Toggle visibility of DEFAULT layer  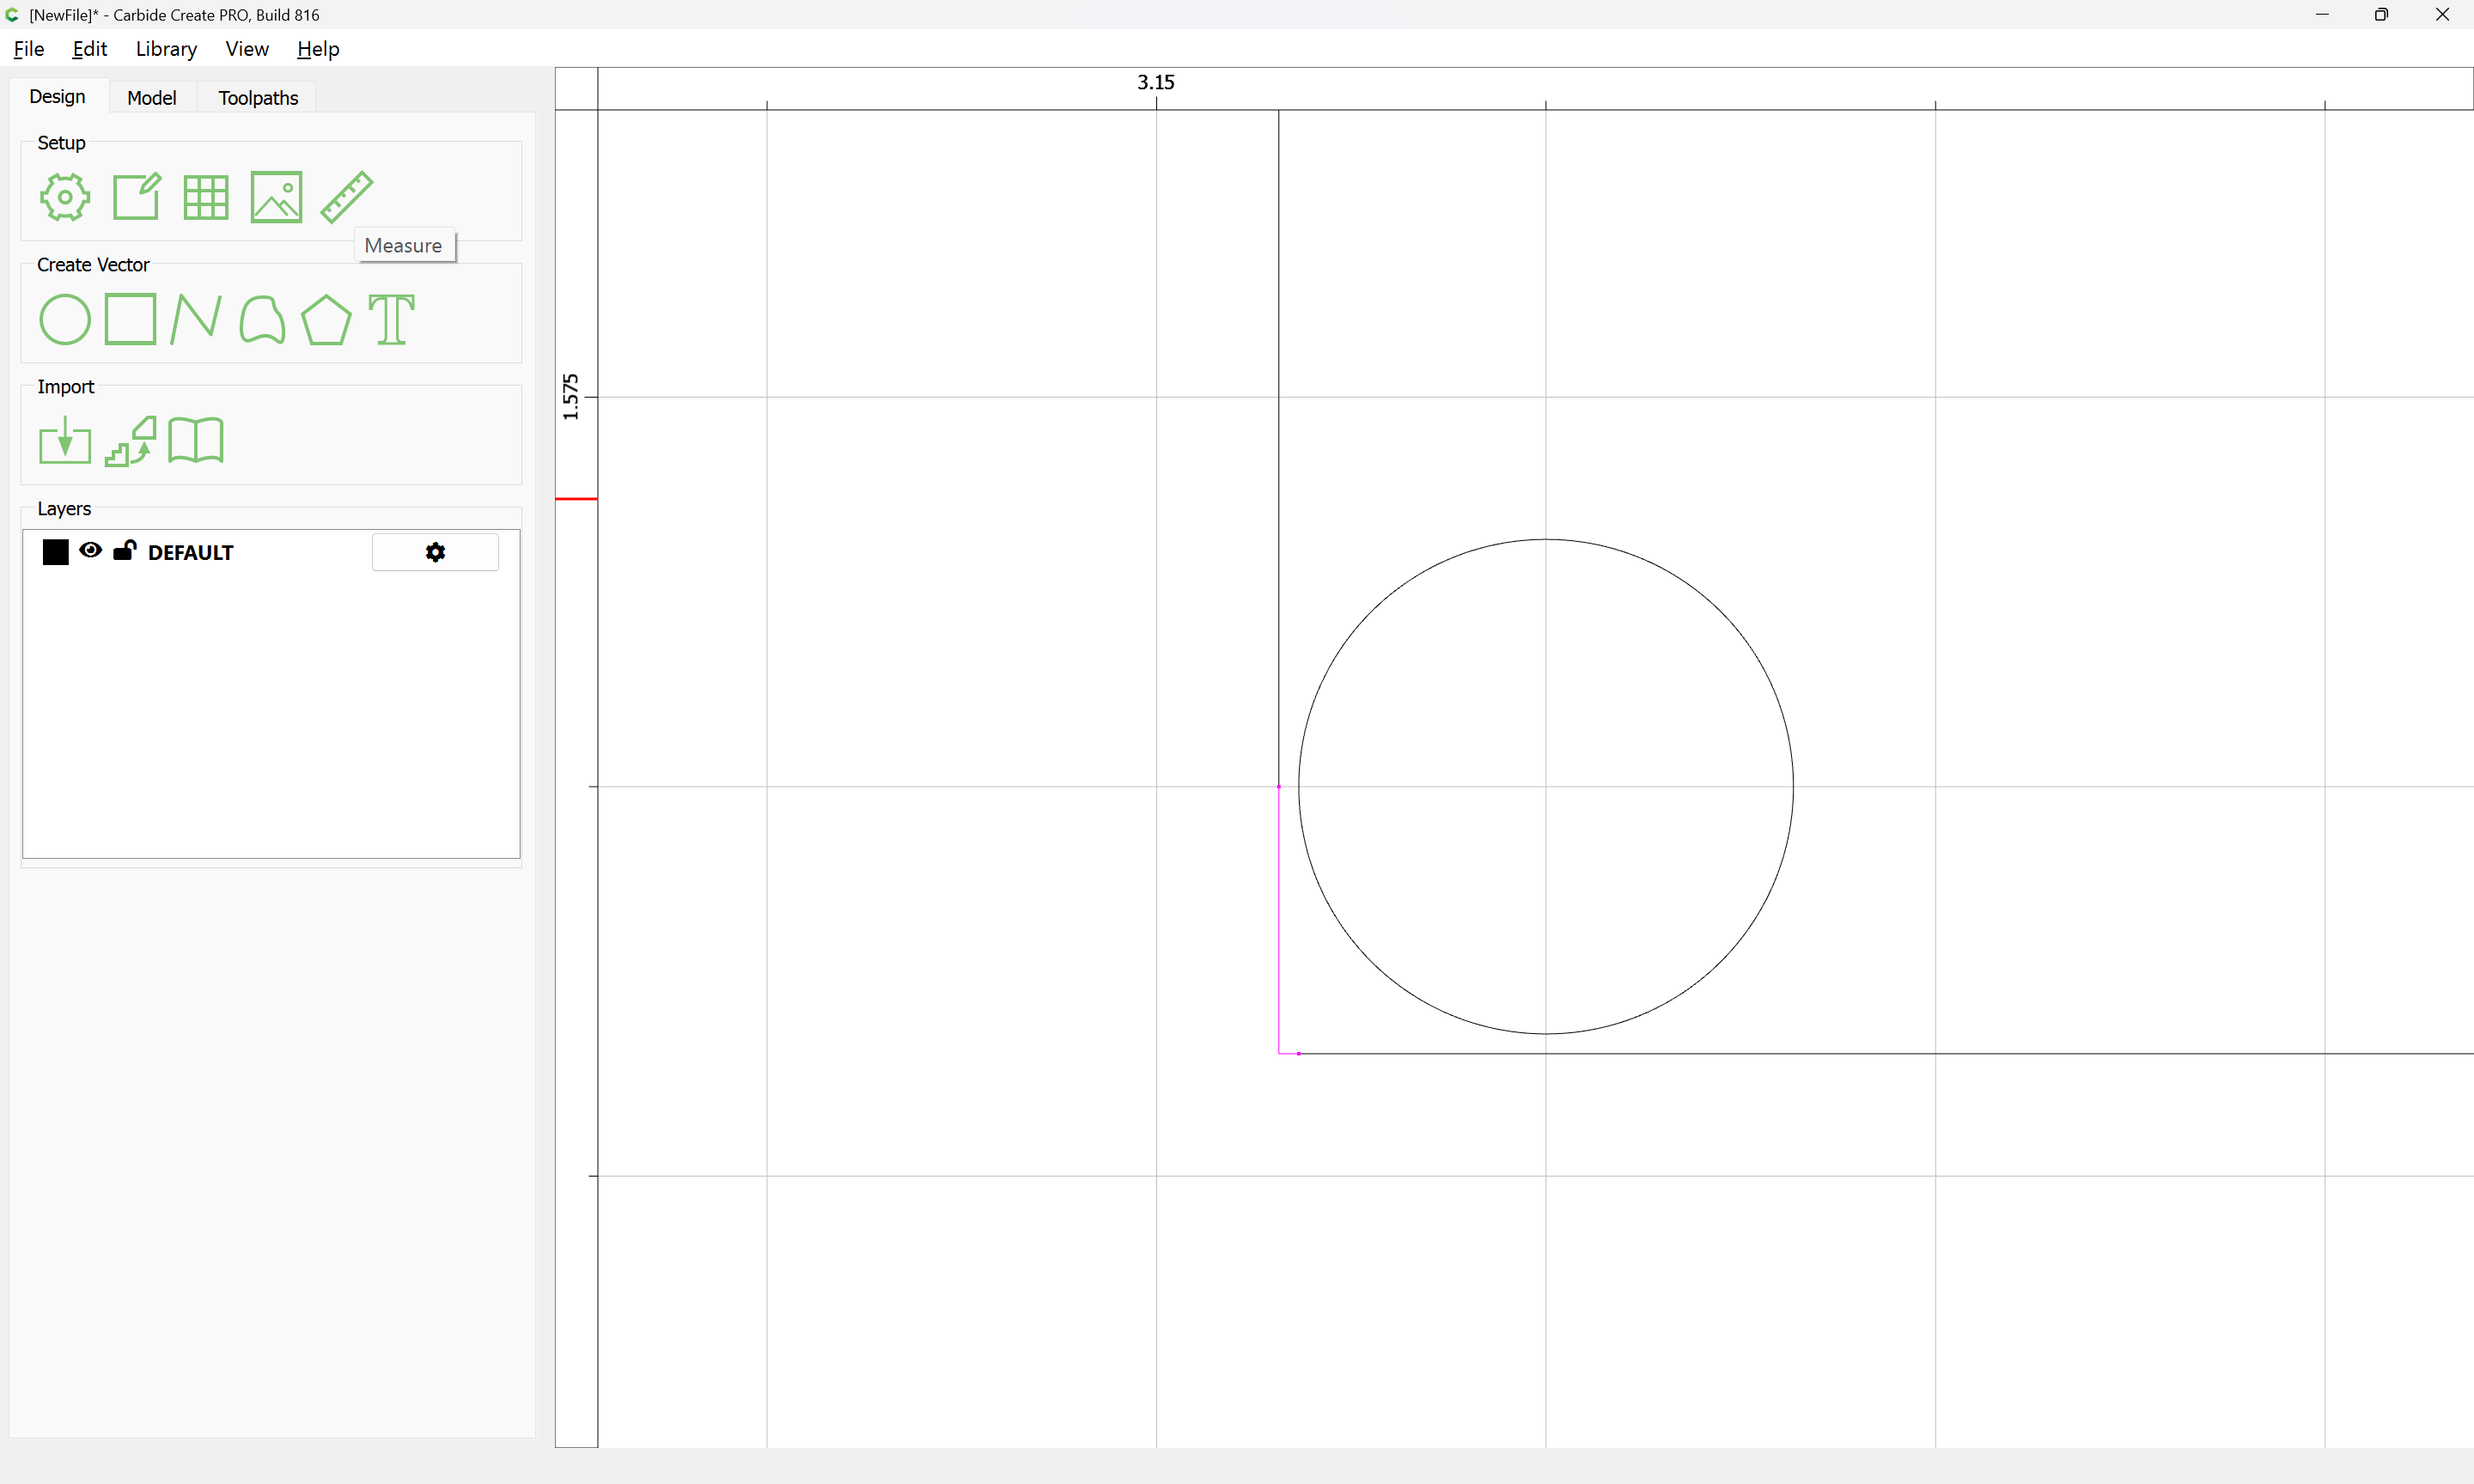pos(90,550)
